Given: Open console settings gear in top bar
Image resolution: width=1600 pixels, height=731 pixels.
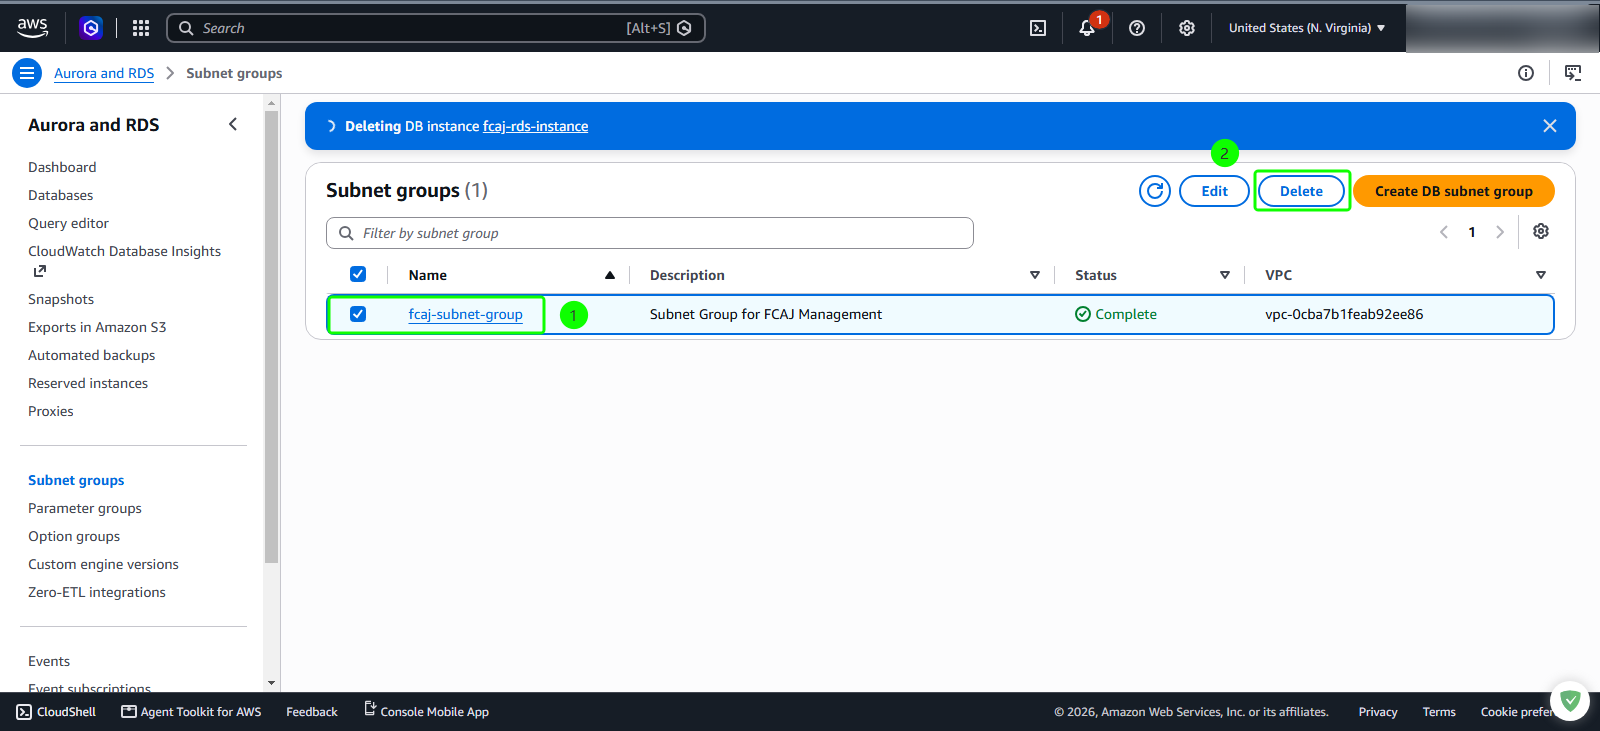Looking at the screenshot, I should pyautogui.click(x=1187, y=28).
